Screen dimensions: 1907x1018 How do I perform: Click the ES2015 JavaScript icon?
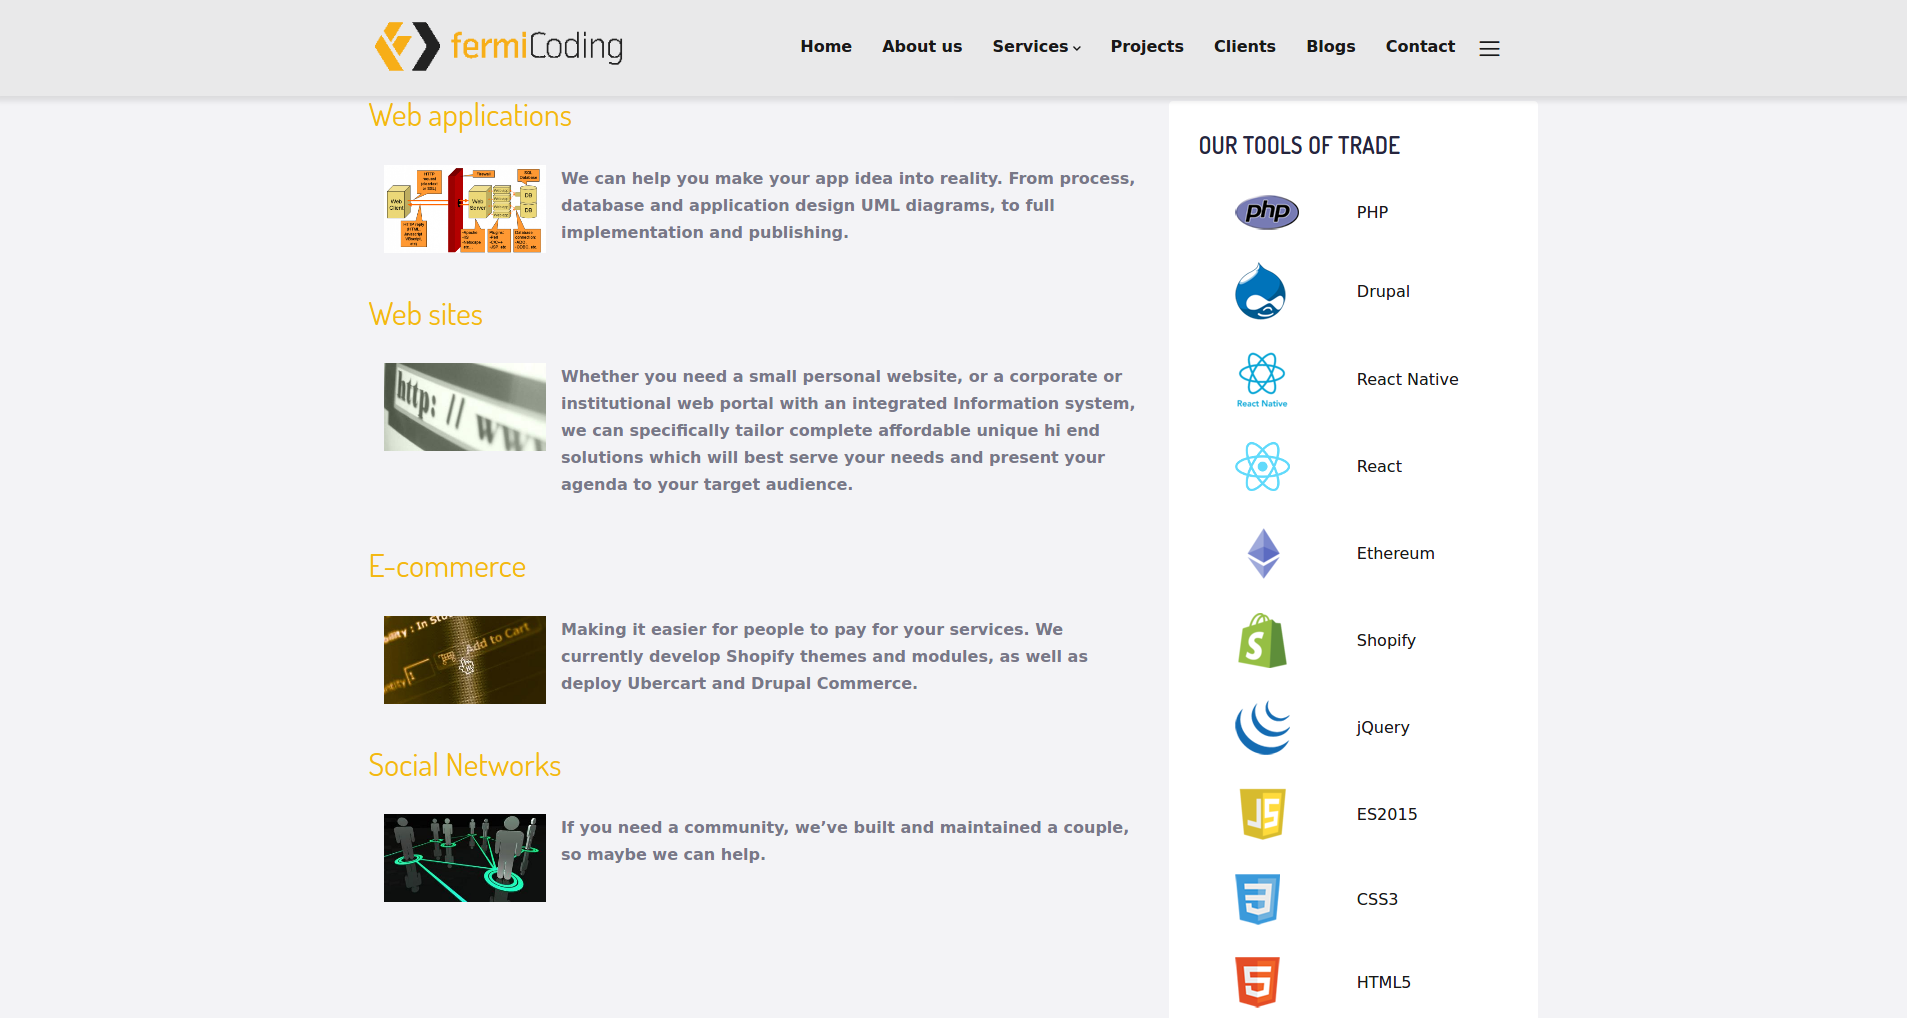1261,813
